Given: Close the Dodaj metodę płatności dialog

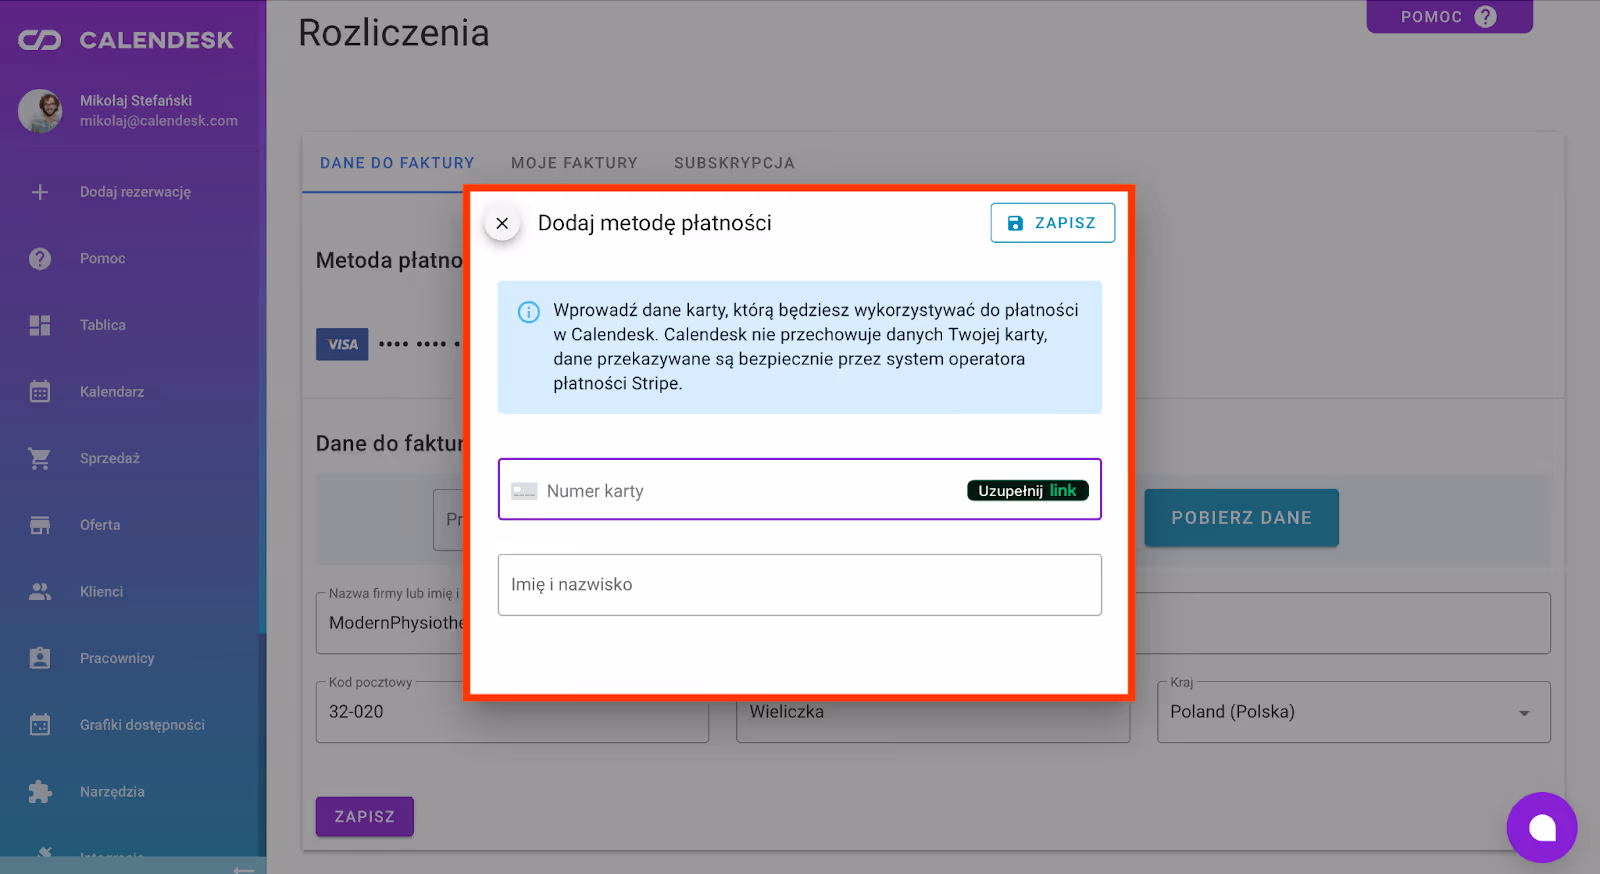Looking at the screenshot, I should (502, 224).
